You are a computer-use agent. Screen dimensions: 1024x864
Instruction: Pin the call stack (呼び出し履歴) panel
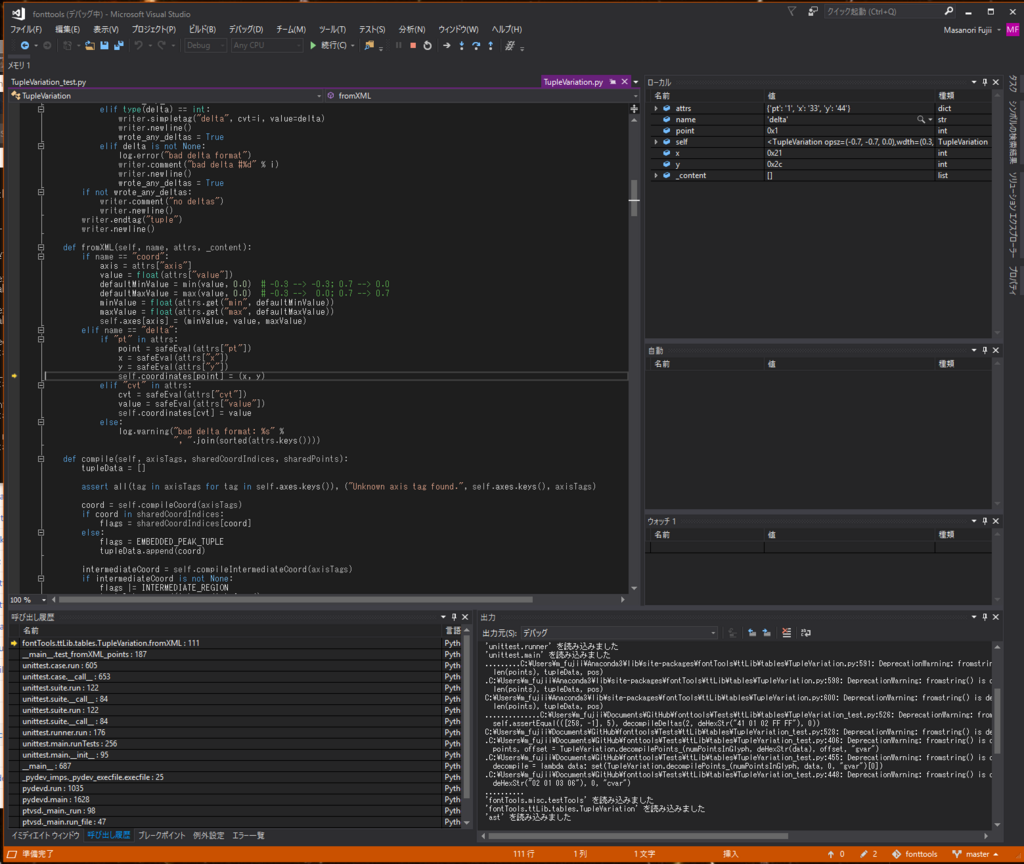(x=454, y=617)
